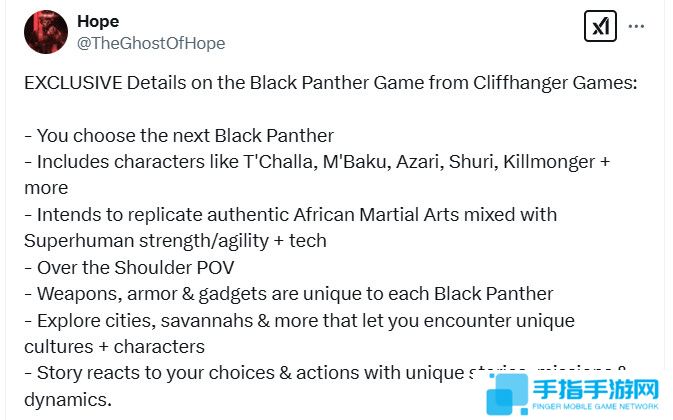Click the blue watermark logo squares icon
The image size is (673, 420).
[507, 394]
